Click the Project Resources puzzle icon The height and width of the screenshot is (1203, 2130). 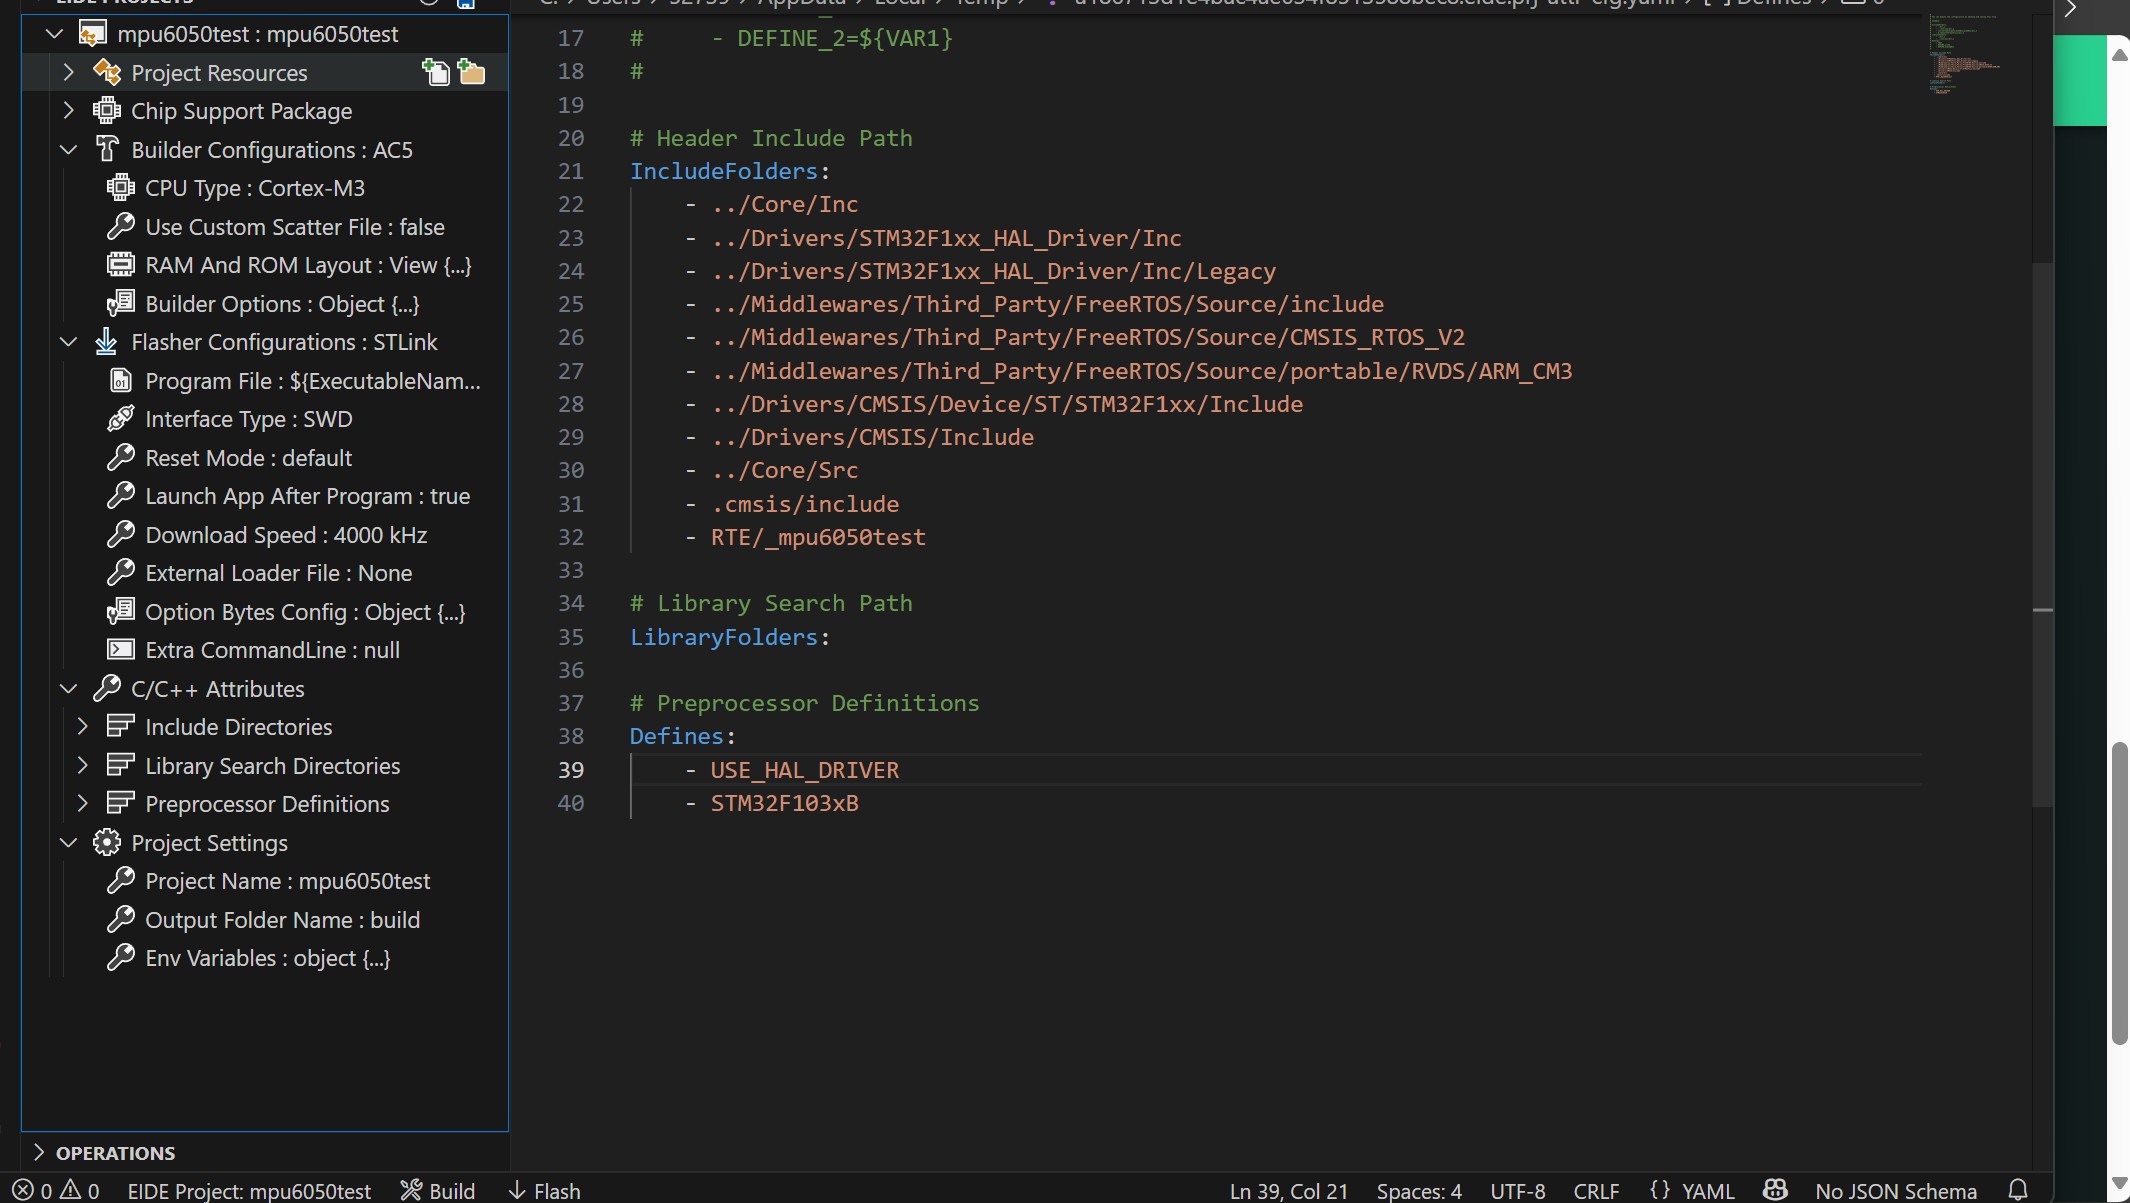[x=107, y=72]
